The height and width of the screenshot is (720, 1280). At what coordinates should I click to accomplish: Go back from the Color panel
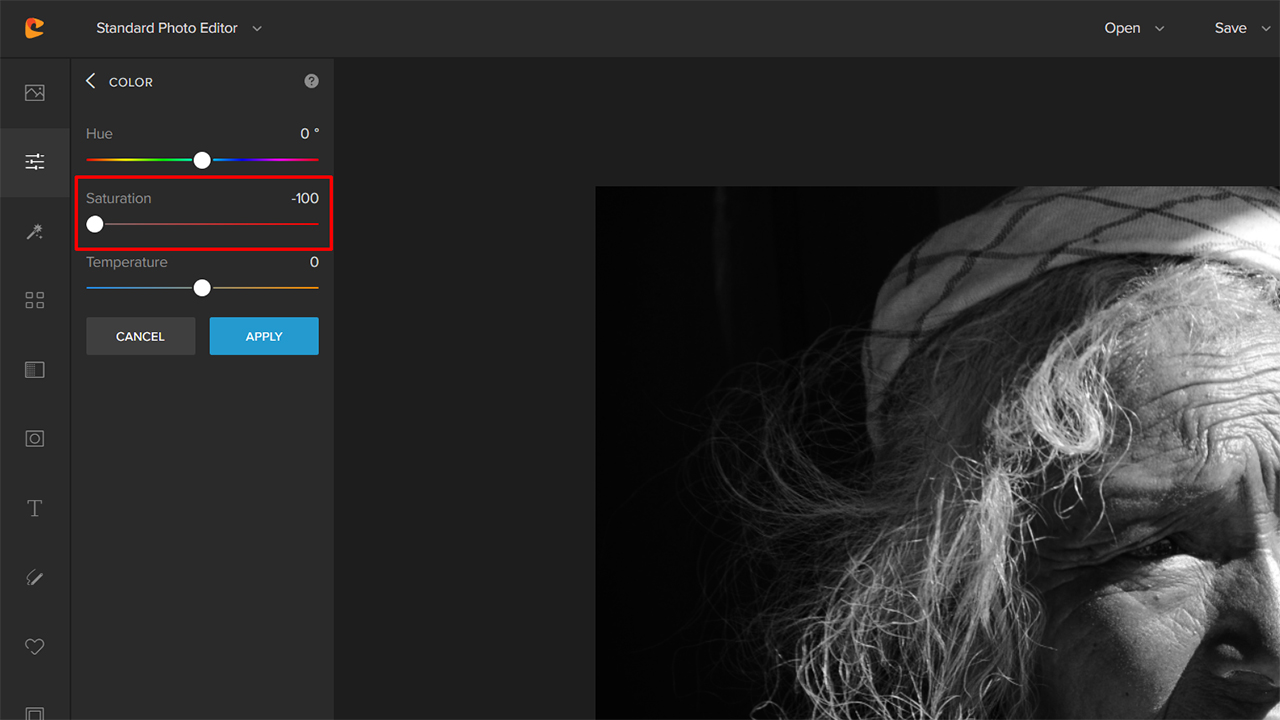89,81
